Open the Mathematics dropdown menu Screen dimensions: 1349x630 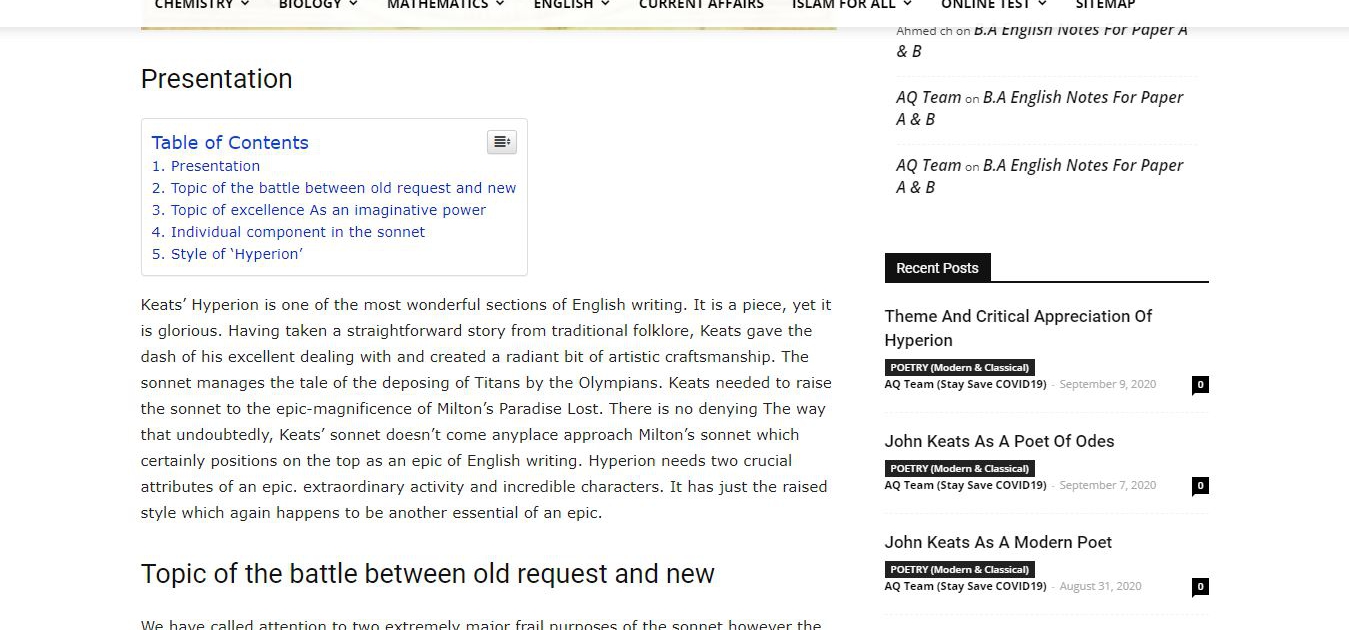(445, 5)
